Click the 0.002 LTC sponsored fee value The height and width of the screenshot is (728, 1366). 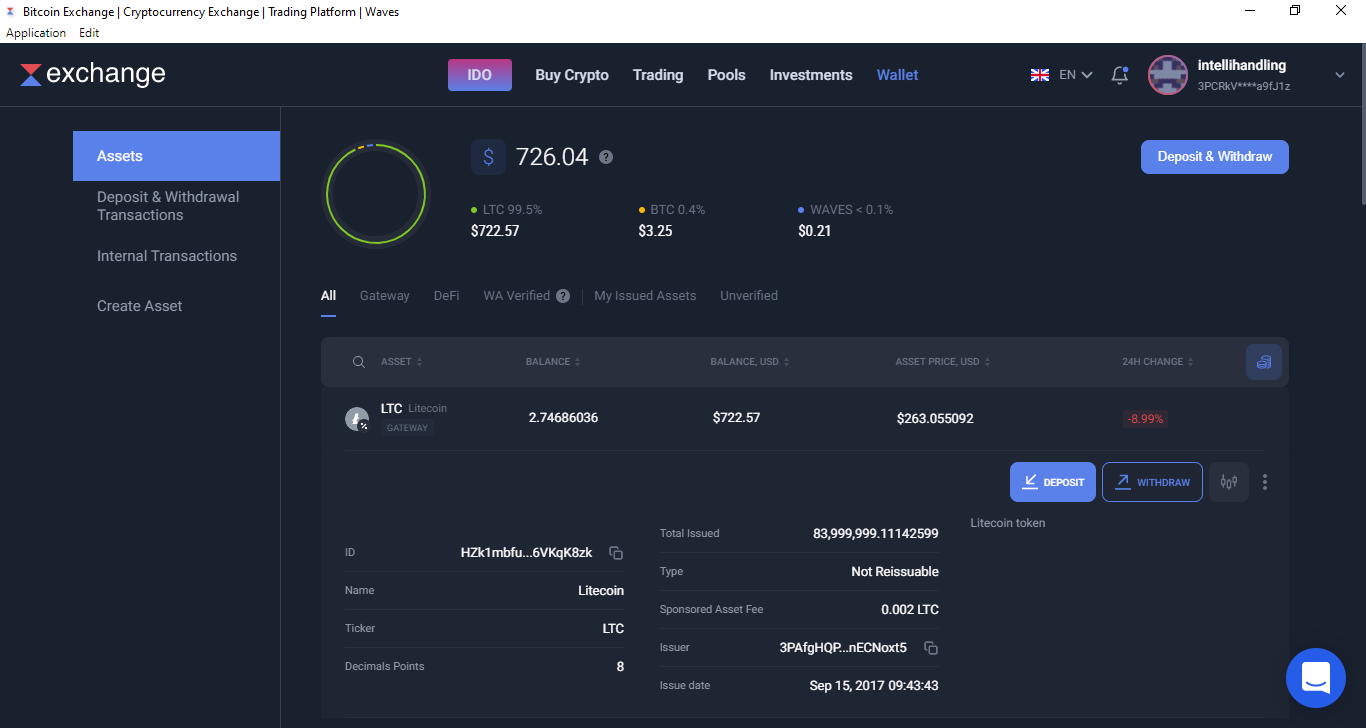(x=910, y=610)
